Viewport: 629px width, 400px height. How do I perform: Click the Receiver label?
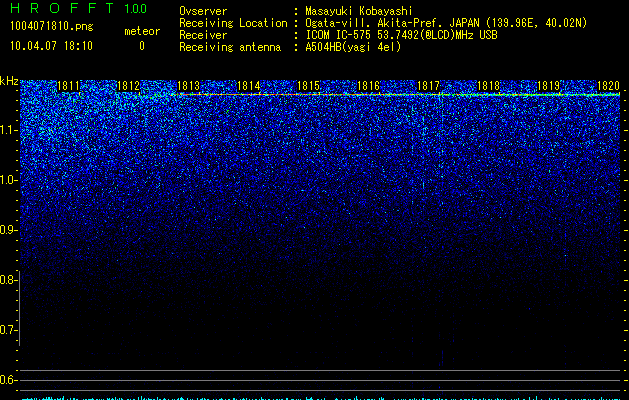click(x=203, y=35)
